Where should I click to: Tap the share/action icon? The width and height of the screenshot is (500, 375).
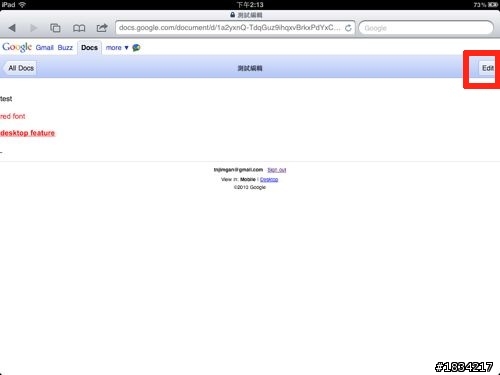point(102,28)
